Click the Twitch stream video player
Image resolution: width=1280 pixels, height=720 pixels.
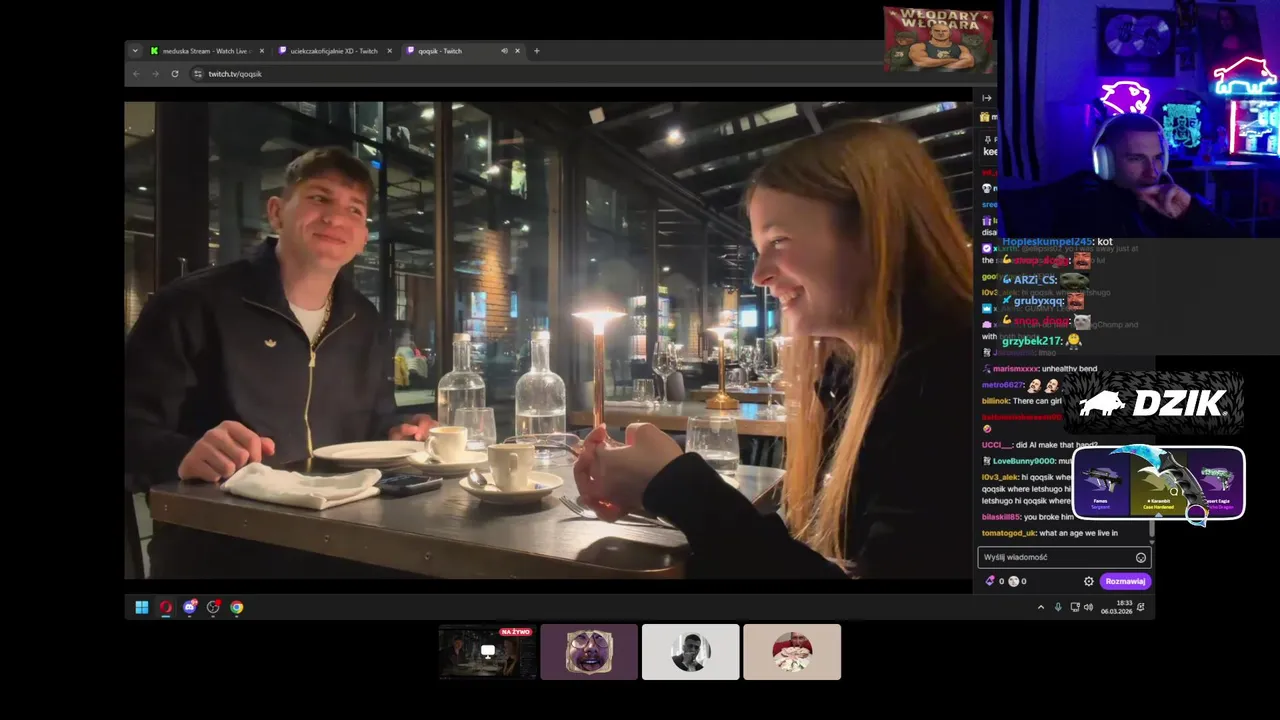(x=548, y=340)
